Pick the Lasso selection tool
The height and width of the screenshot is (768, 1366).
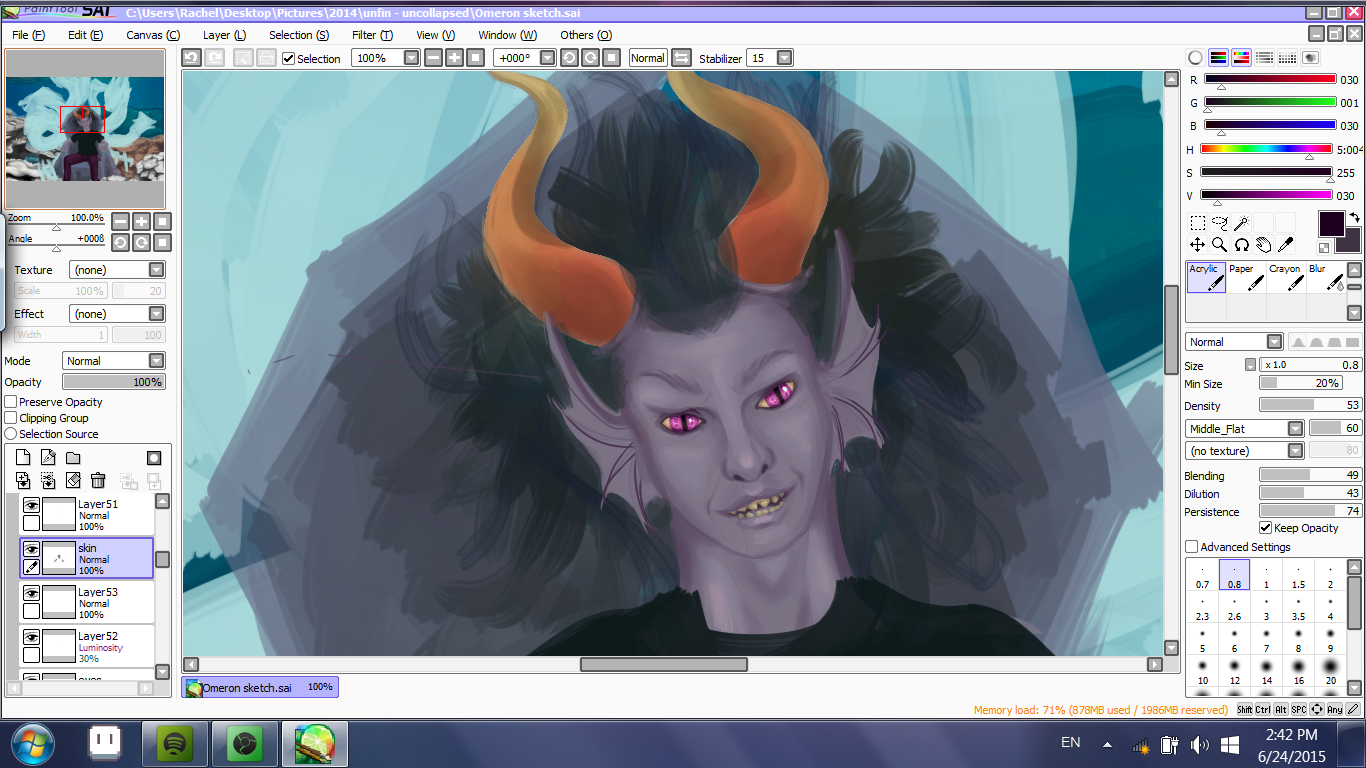click(x=1219, y=223)
